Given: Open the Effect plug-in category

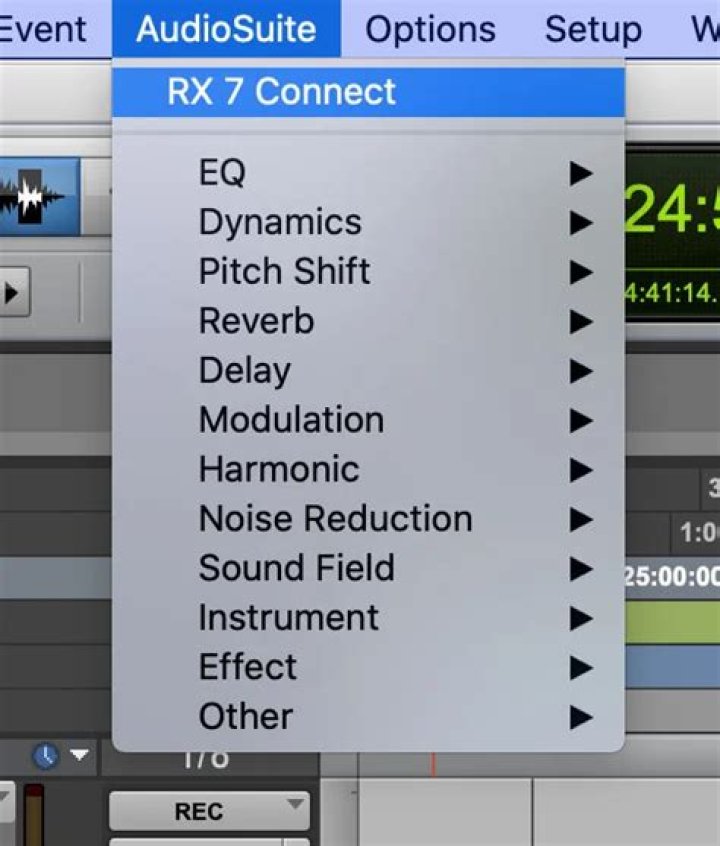Looking at the screenshot, I should click(x=369, y=667).
